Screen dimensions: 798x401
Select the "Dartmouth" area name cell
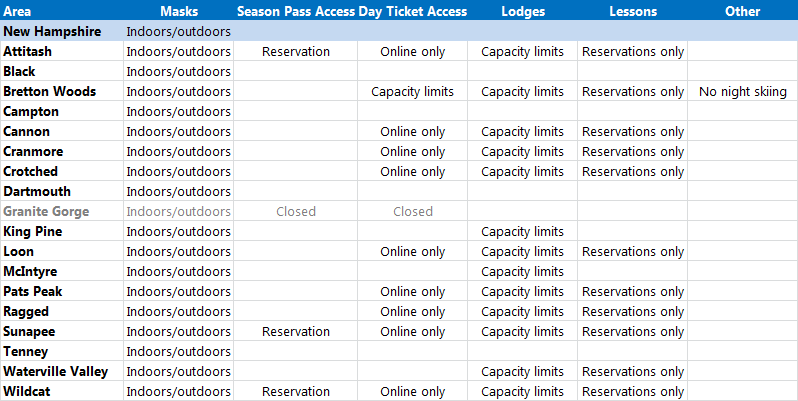pyautogui.click(x=36, y=191)
